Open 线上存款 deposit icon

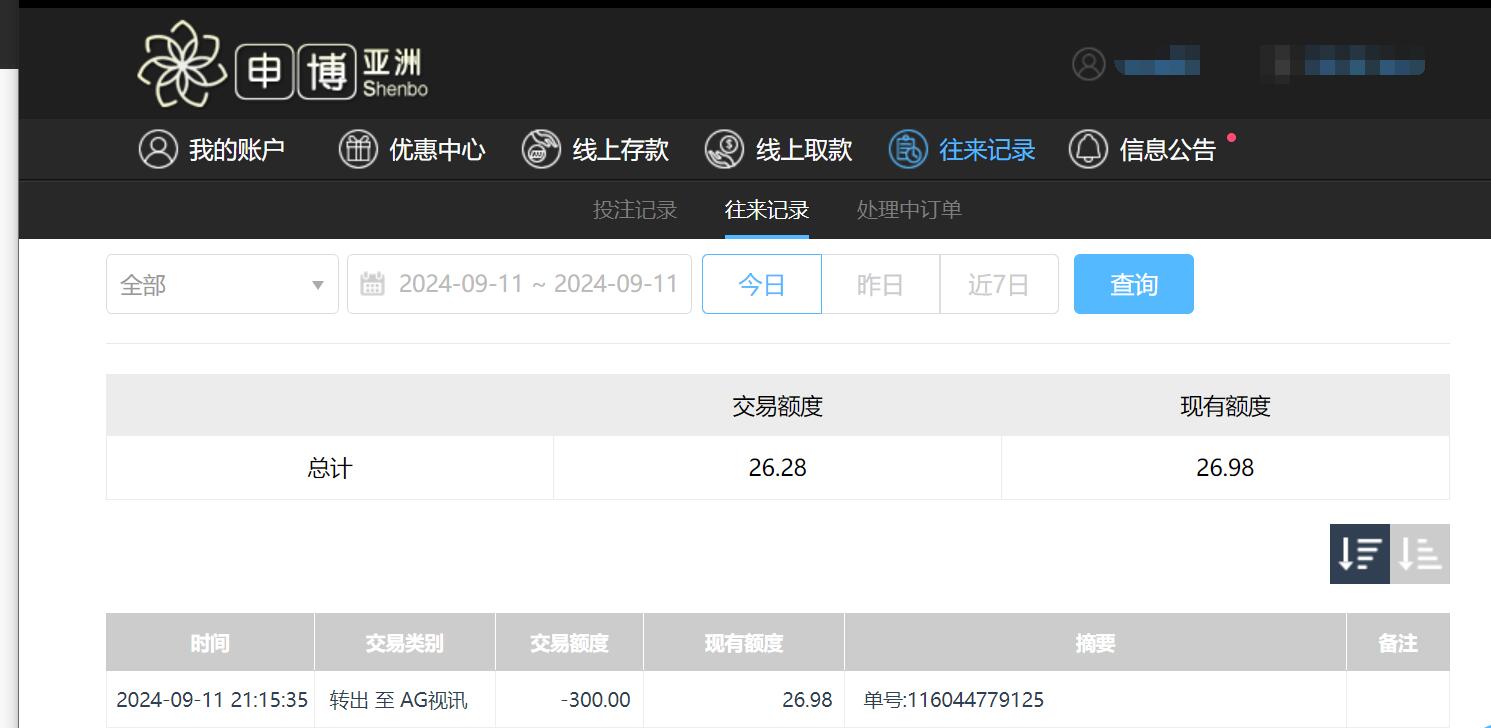coord(540,149)
